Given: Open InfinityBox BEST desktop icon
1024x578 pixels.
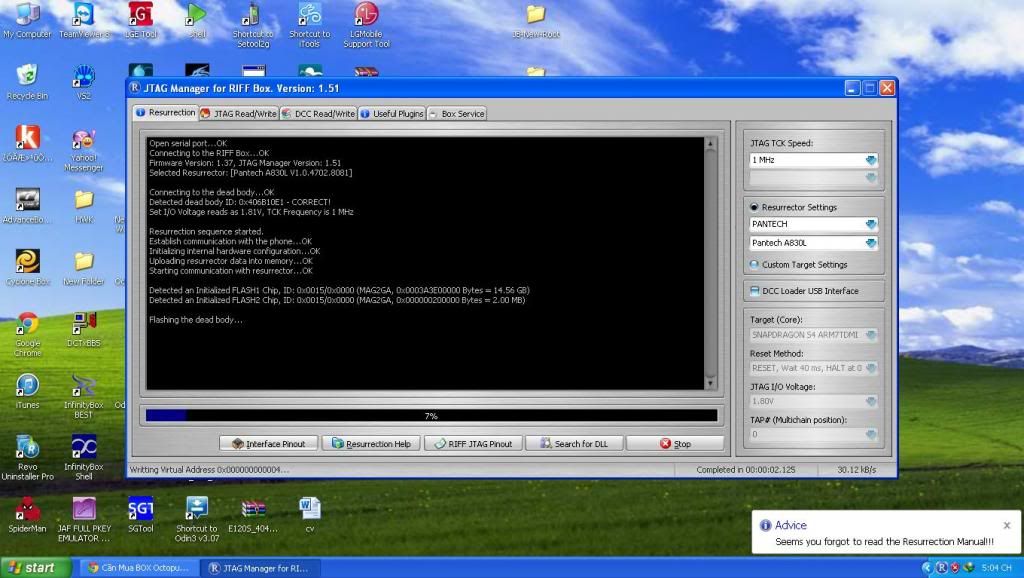Looking at the screenshot, I should (x=84, y=396).
